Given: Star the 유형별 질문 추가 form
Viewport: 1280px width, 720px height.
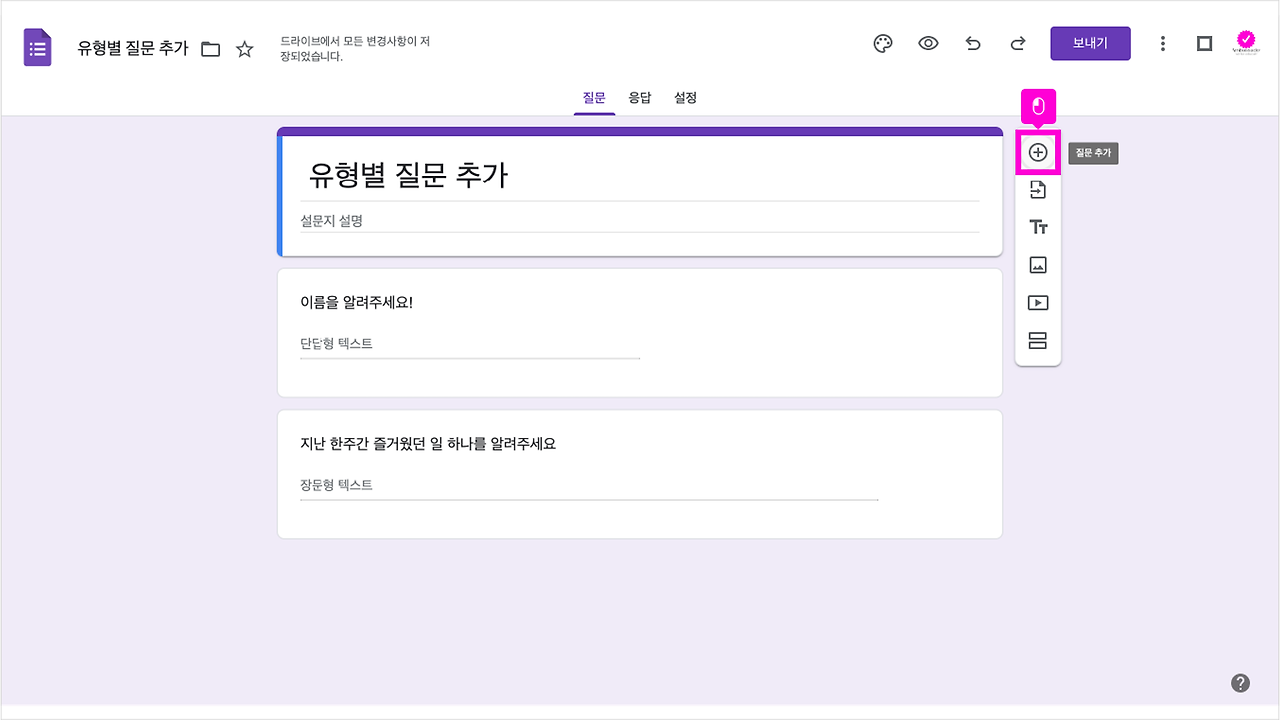Looking at the screenshot, I should (244, 47).
